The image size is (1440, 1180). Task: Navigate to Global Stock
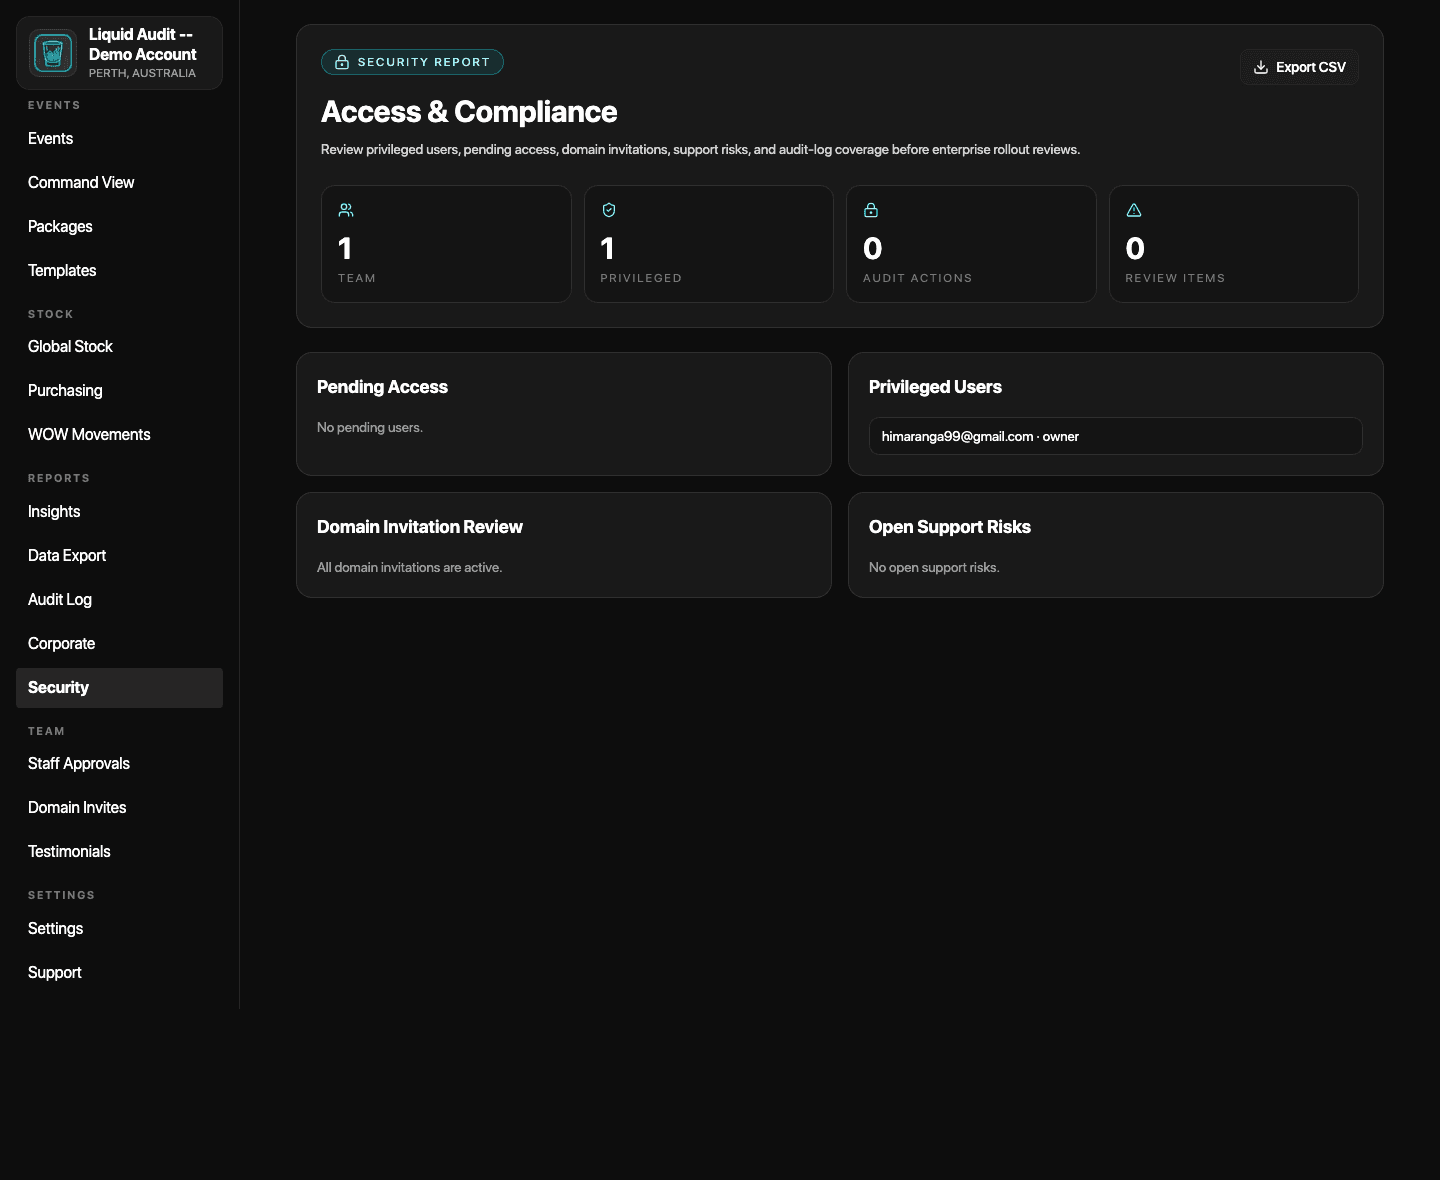(119, 347)
